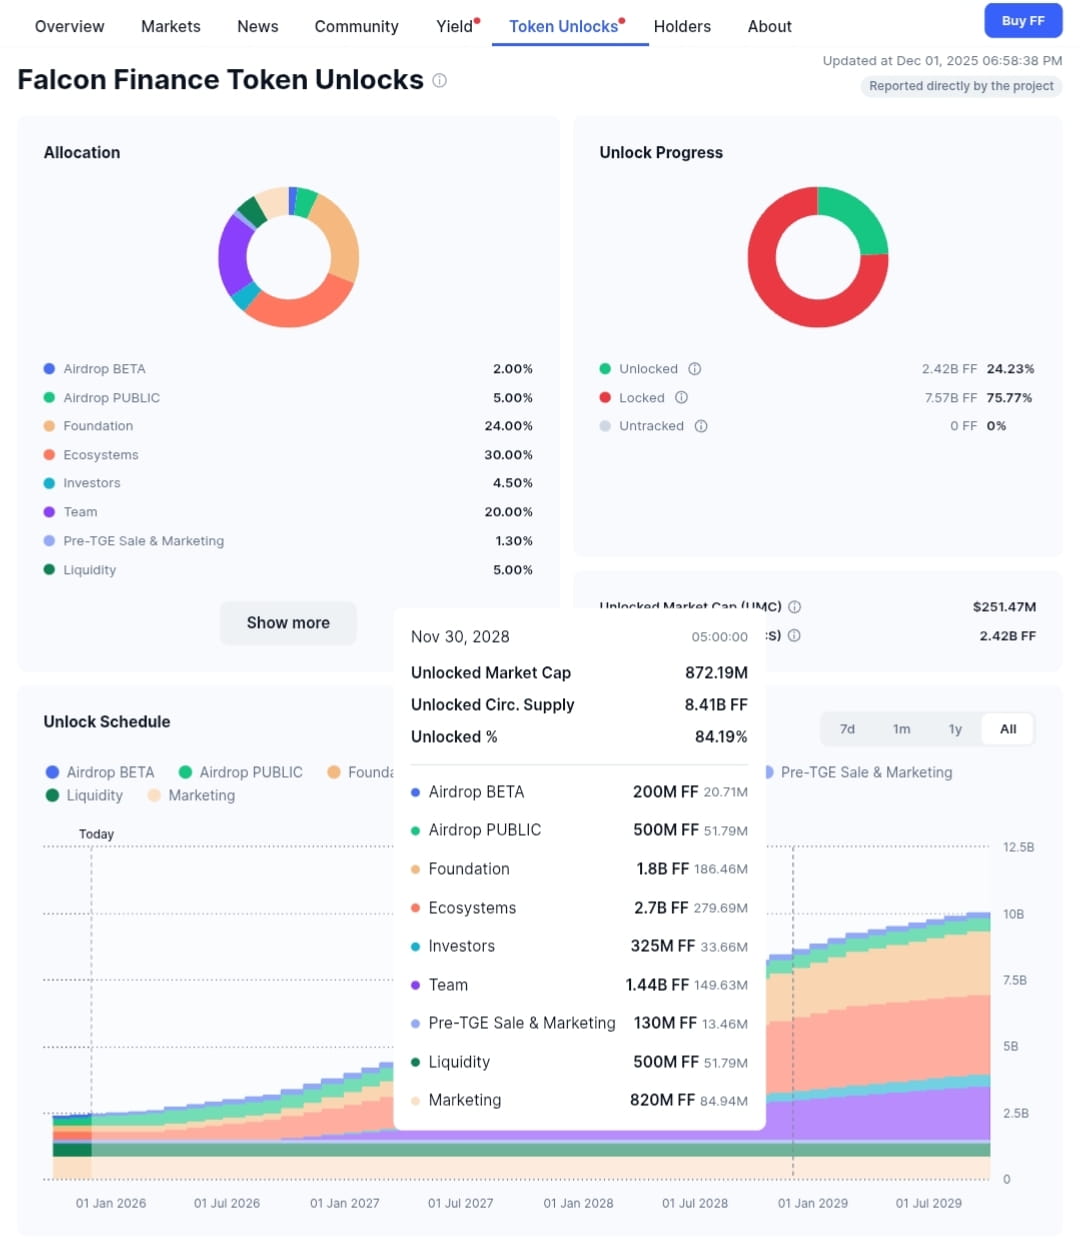Switch to the Markets tab
1080x1242 pixels.
point(170,26)
